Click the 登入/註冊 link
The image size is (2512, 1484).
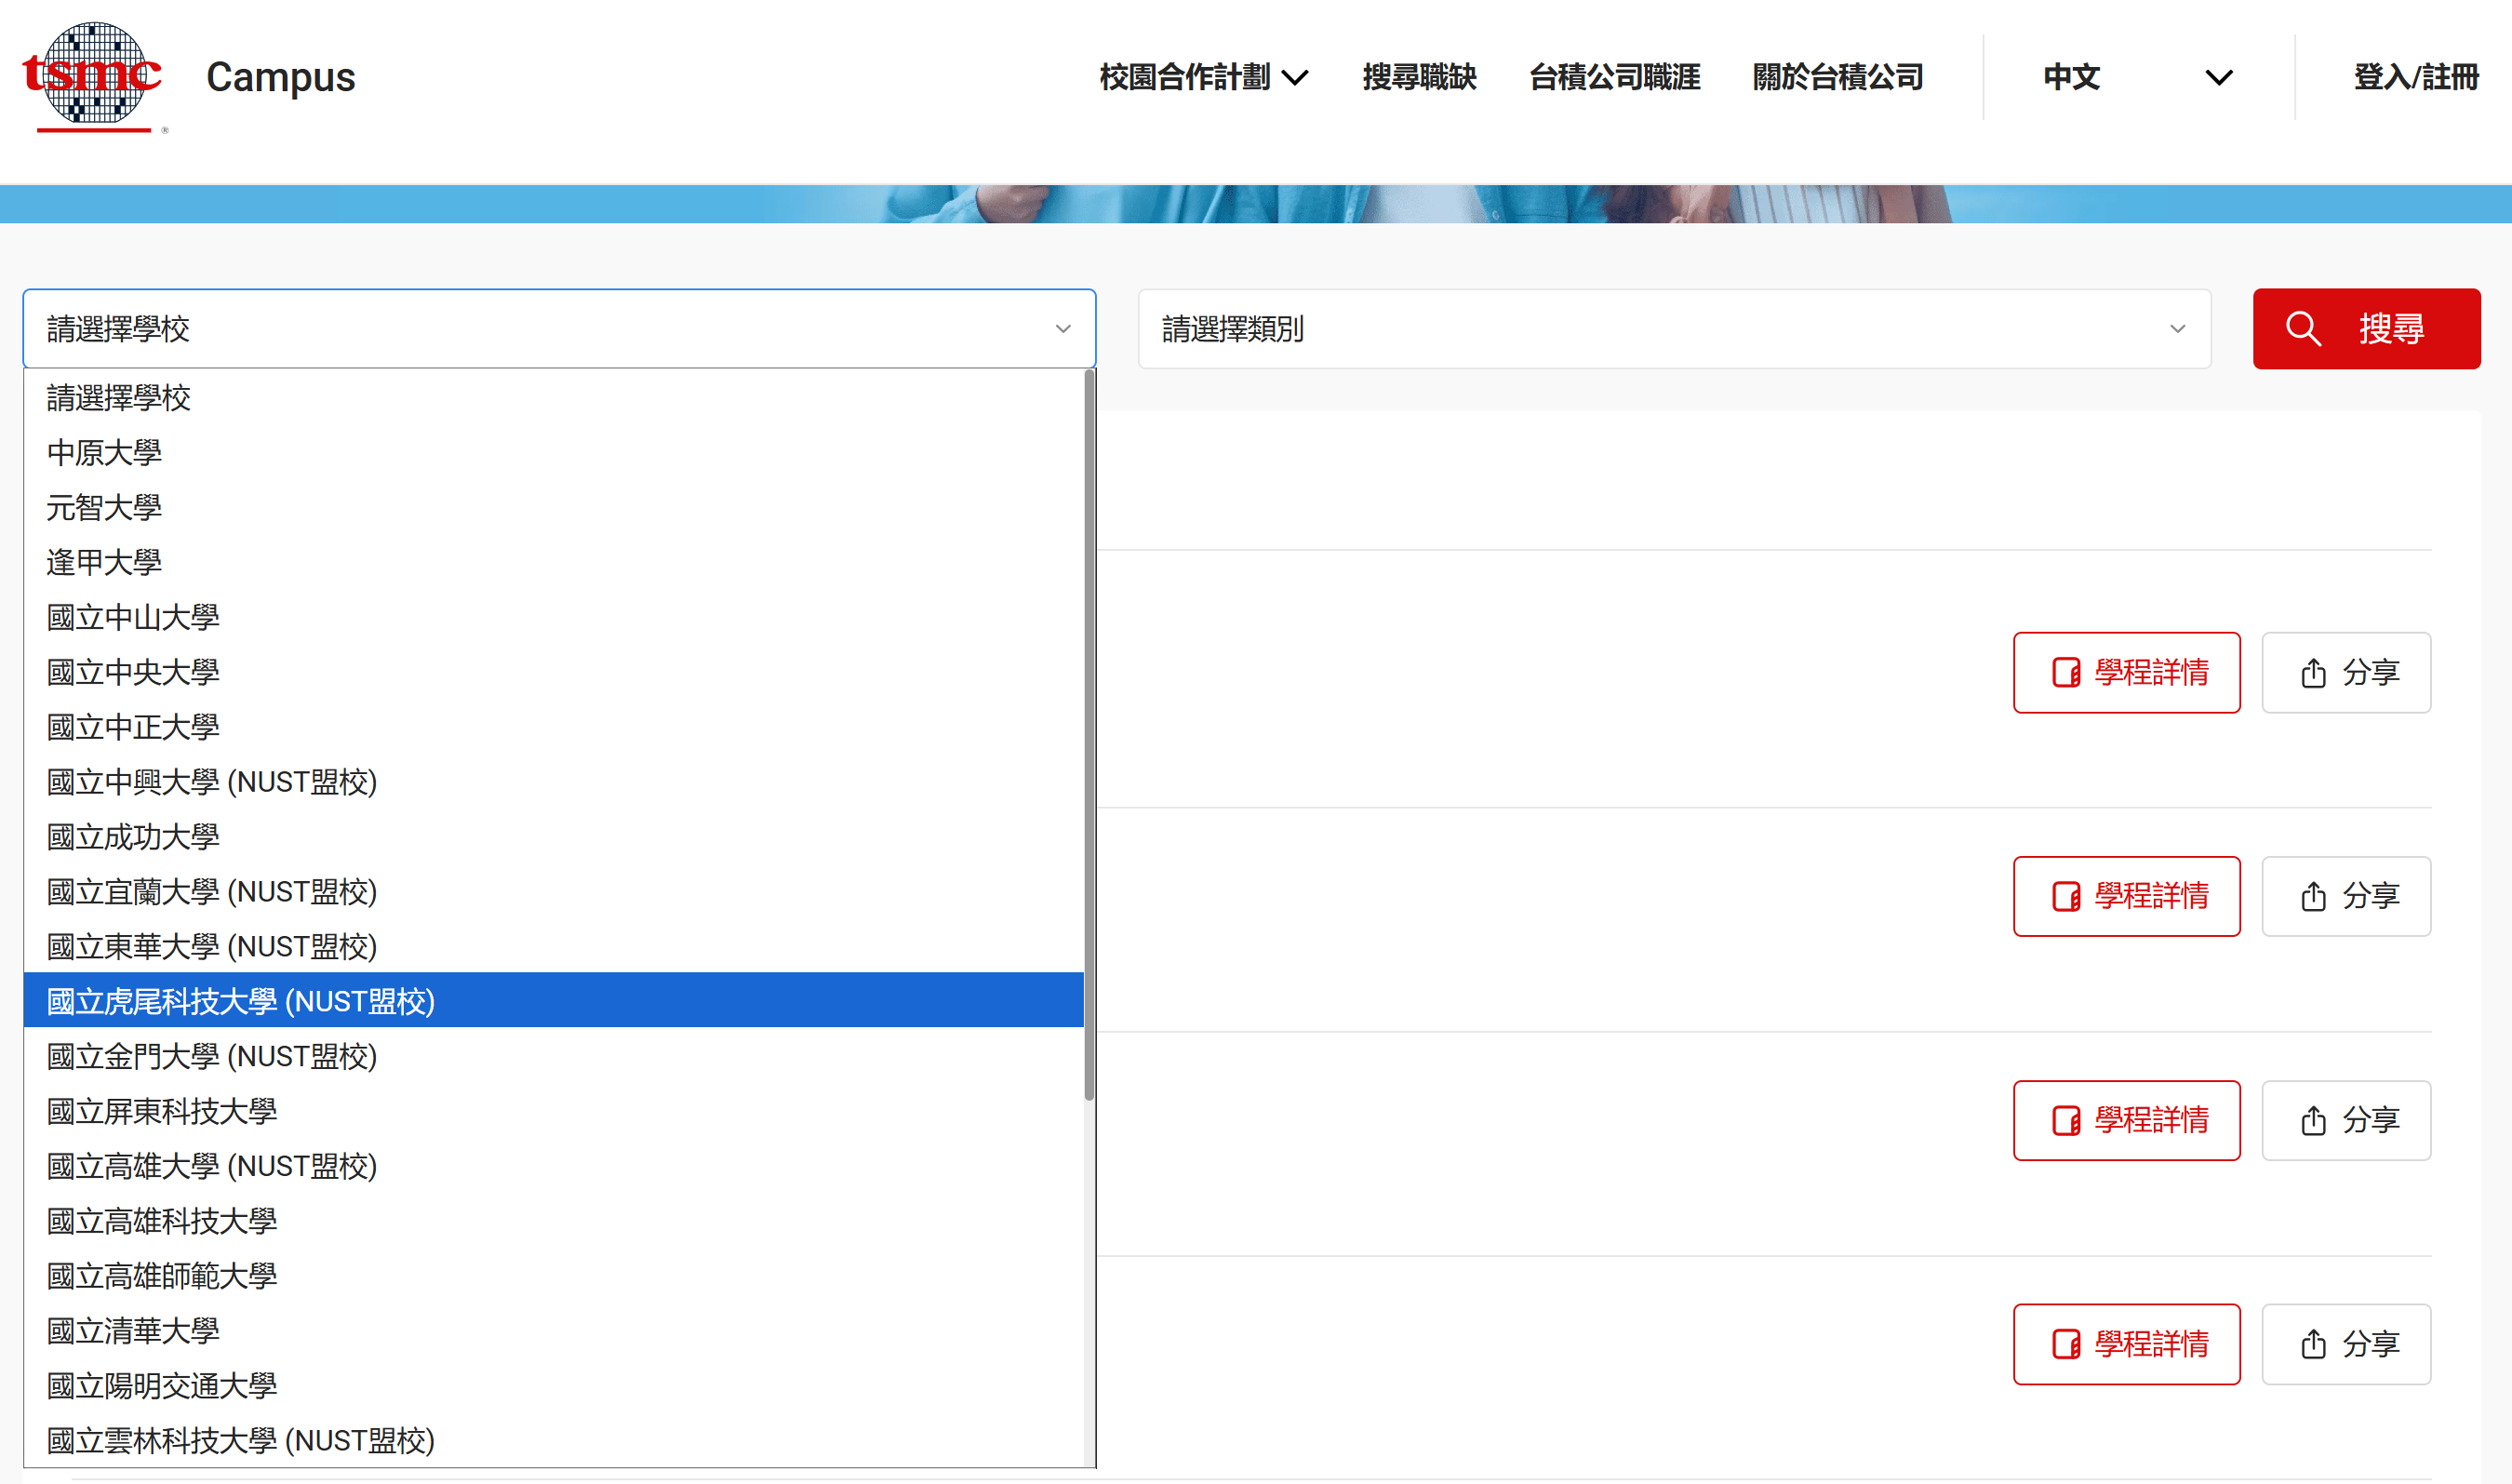pyautogui.click(x=2417, y=76)
